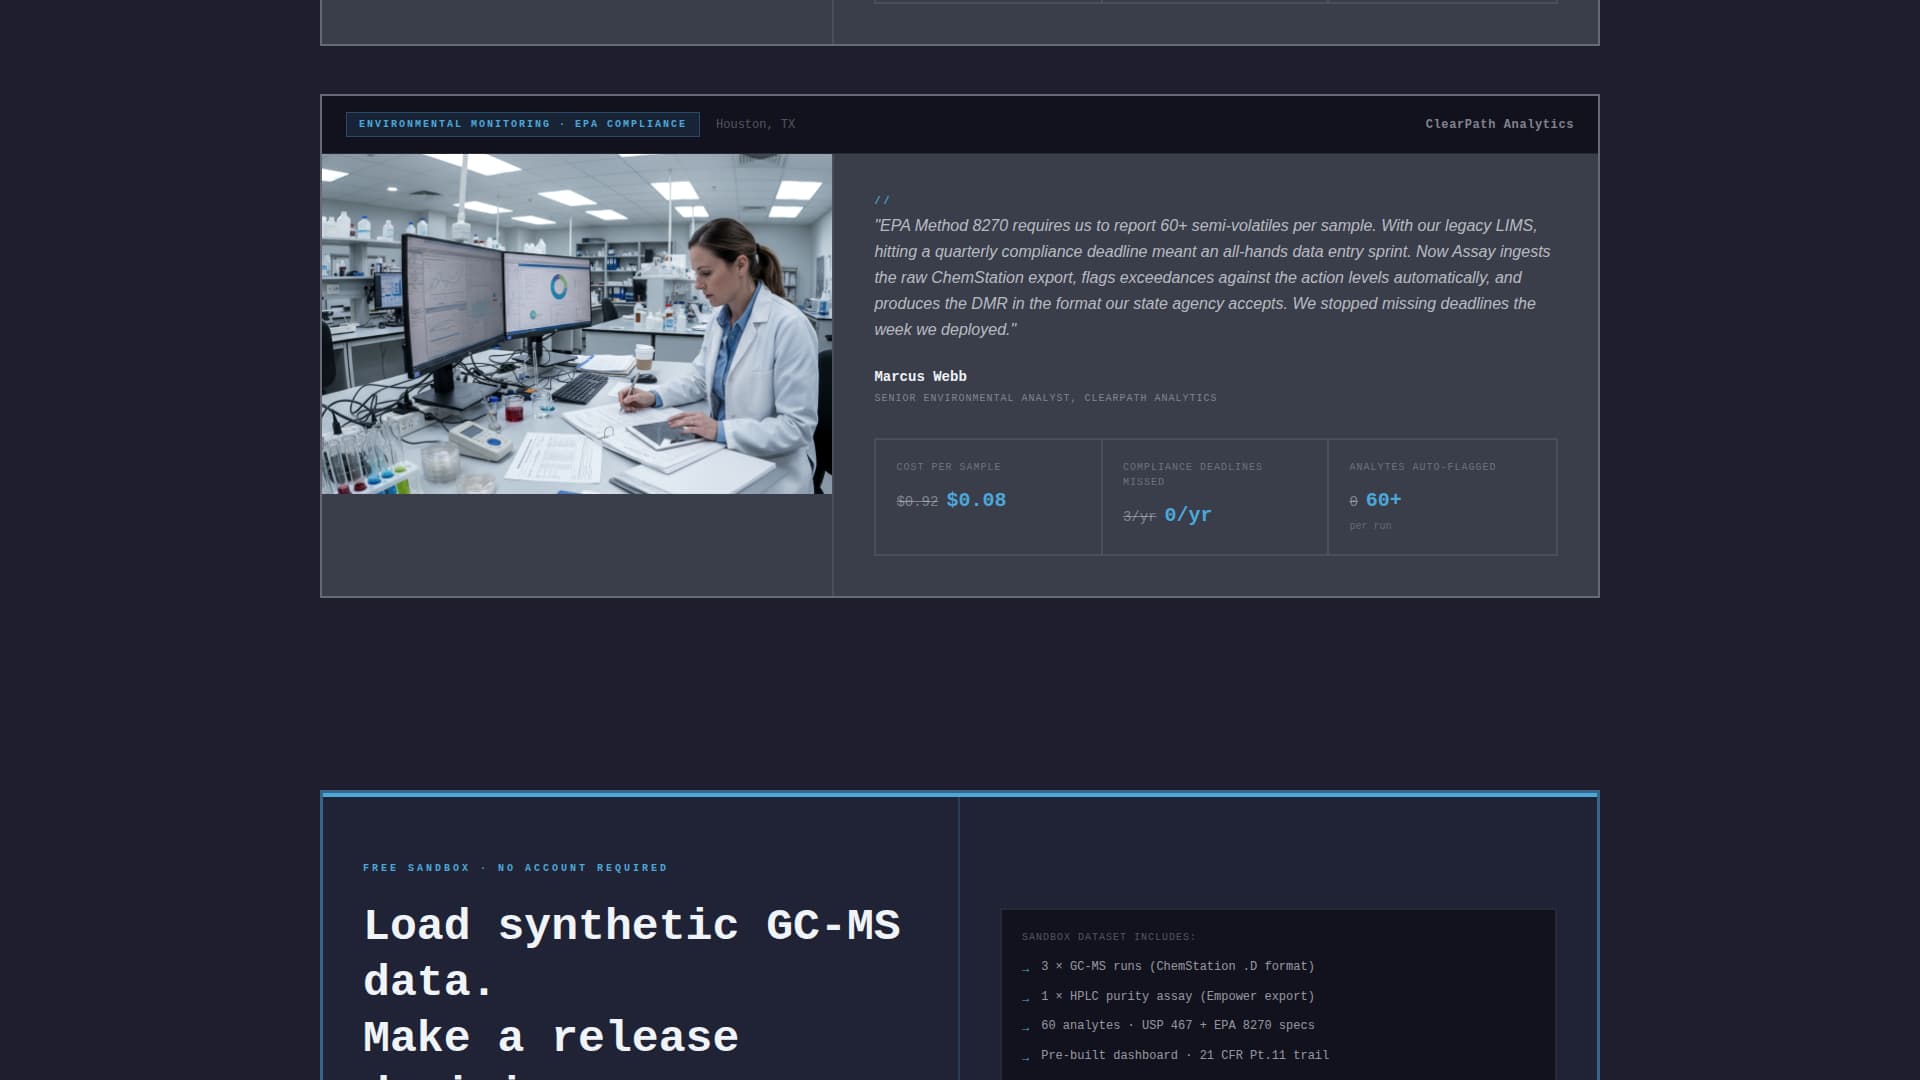Click the Compliance Deadlines Missed label
The width and height of the screenshot is (1920, 1080).
pos(1192,474)
